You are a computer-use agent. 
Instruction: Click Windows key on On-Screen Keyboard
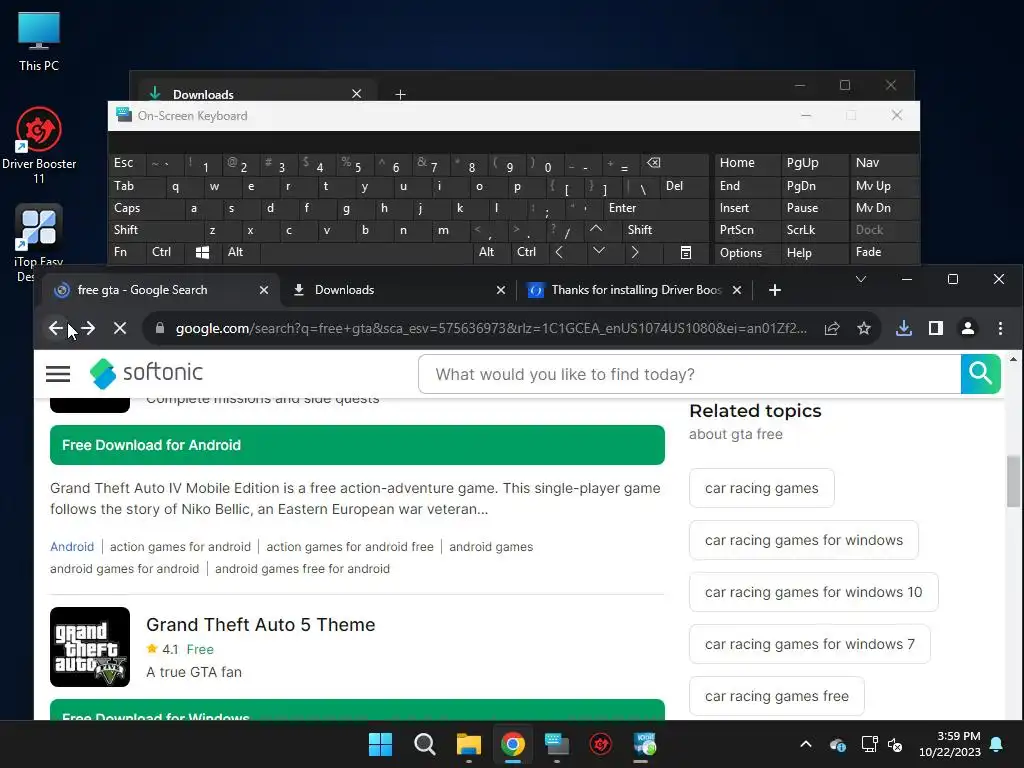pos(202,252)
